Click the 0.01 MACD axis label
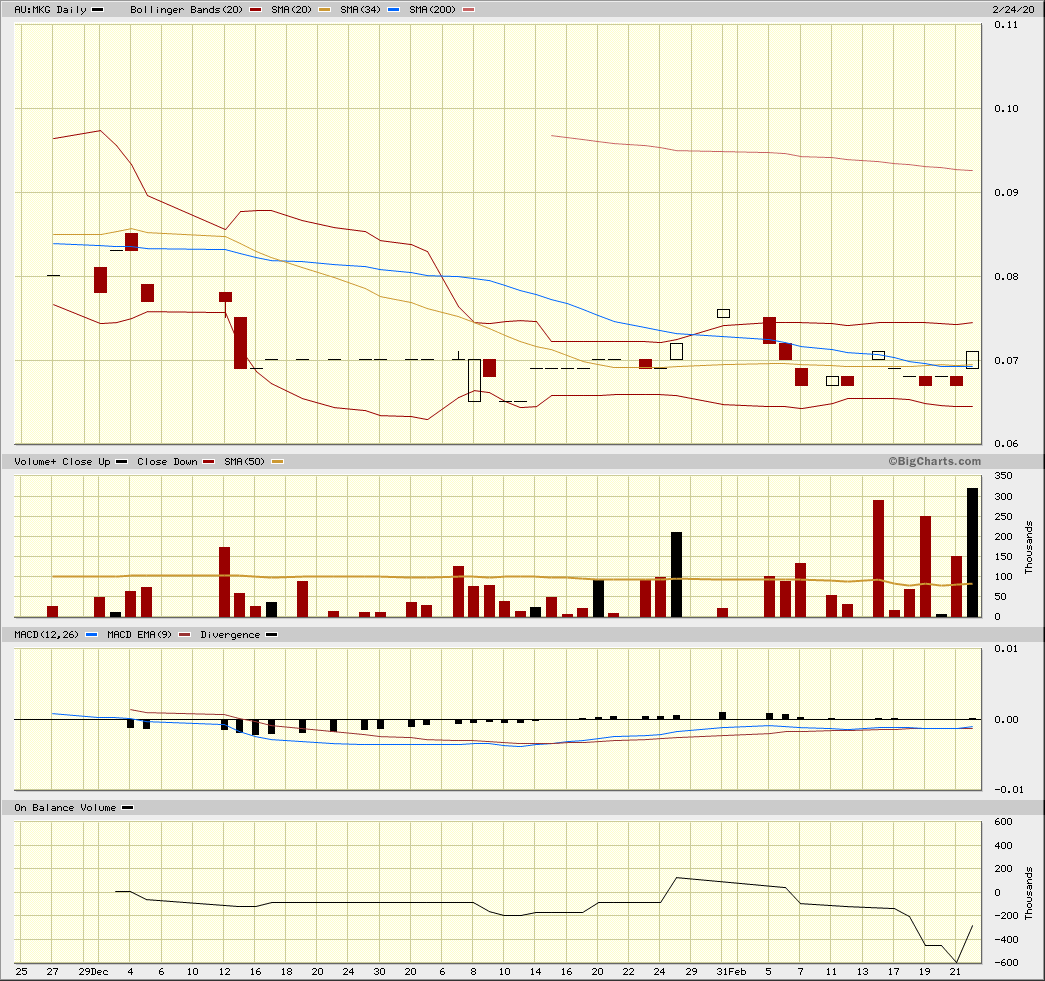 coord(1006,648)
